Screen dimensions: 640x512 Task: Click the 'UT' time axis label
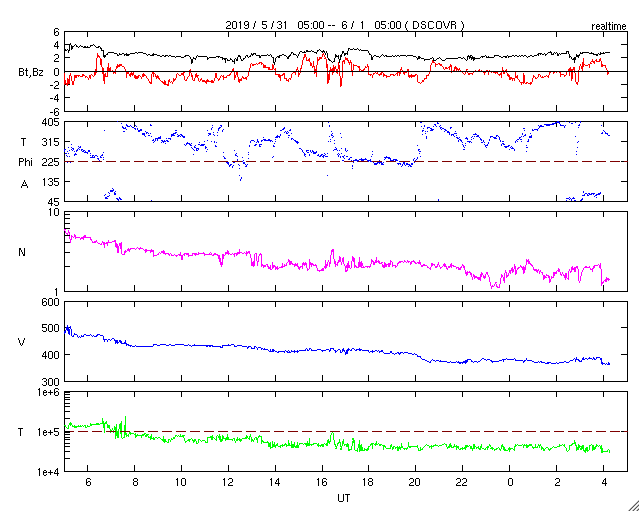coord(344,498)
